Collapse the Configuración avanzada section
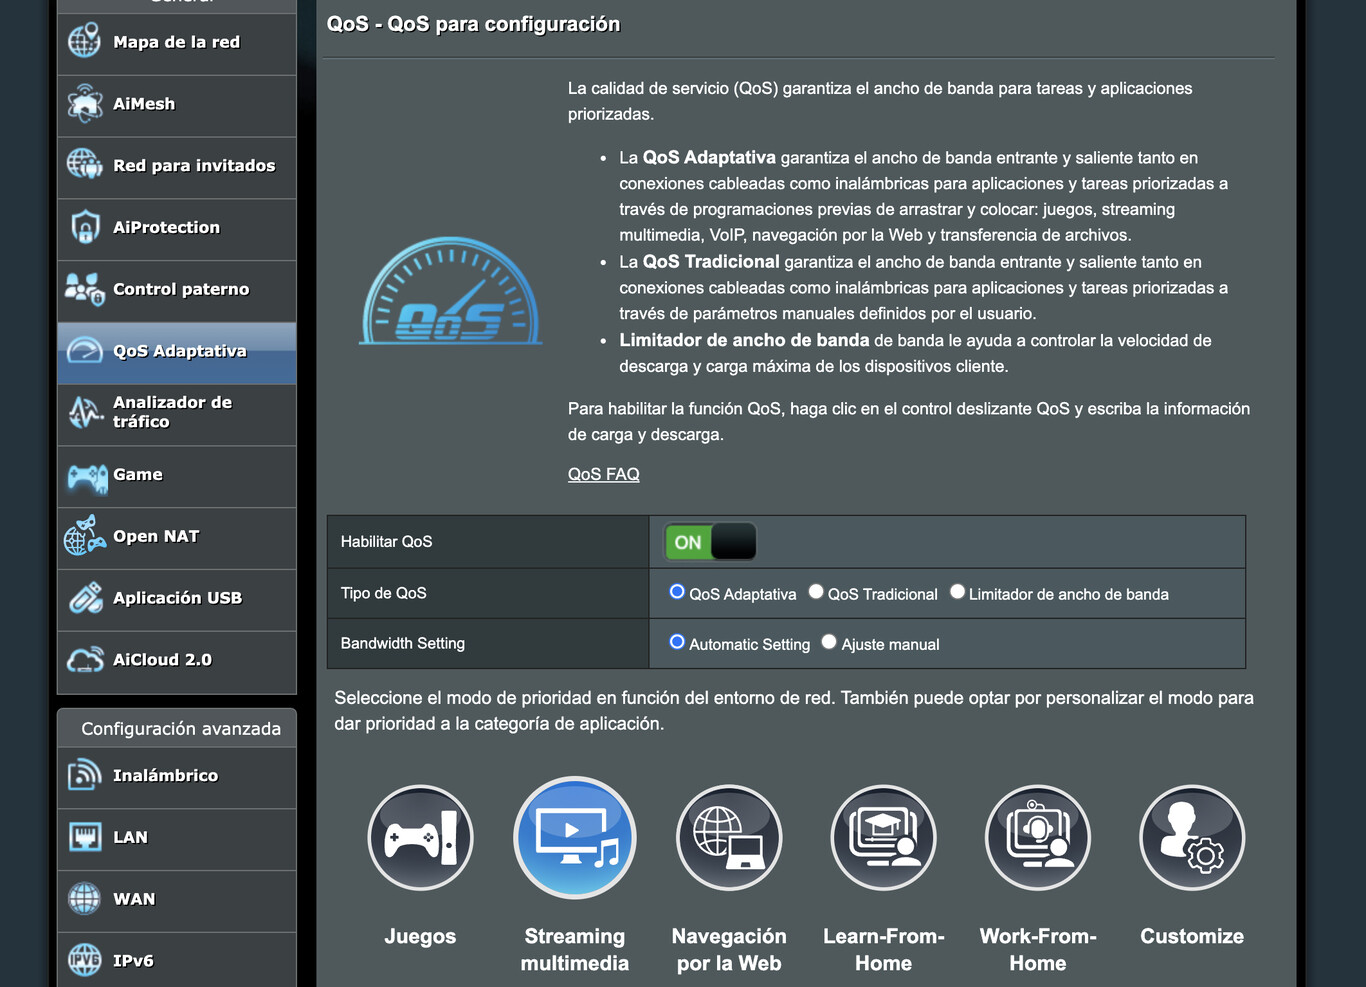The width and height of the screenshot is (1366, 987). [x=176, y=728]
